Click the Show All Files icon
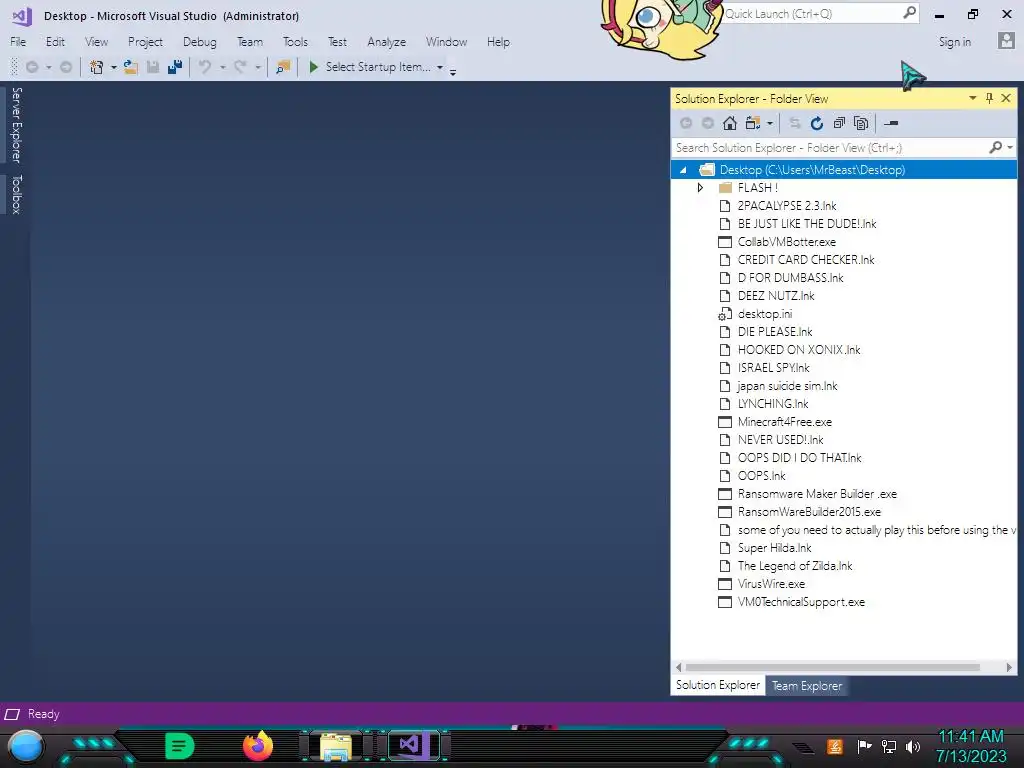The width and height of the screenshot is (1024, 768). click(861, 123)
